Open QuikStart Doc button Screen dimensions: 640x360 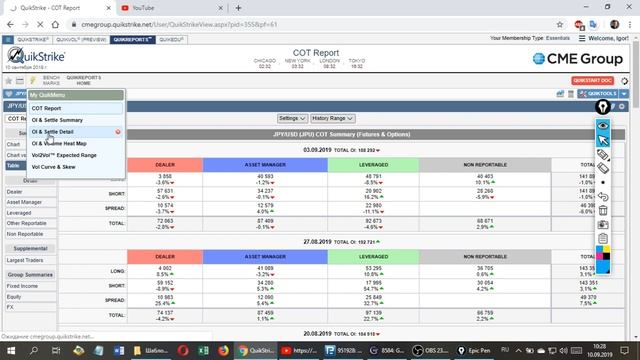point(593,80)
